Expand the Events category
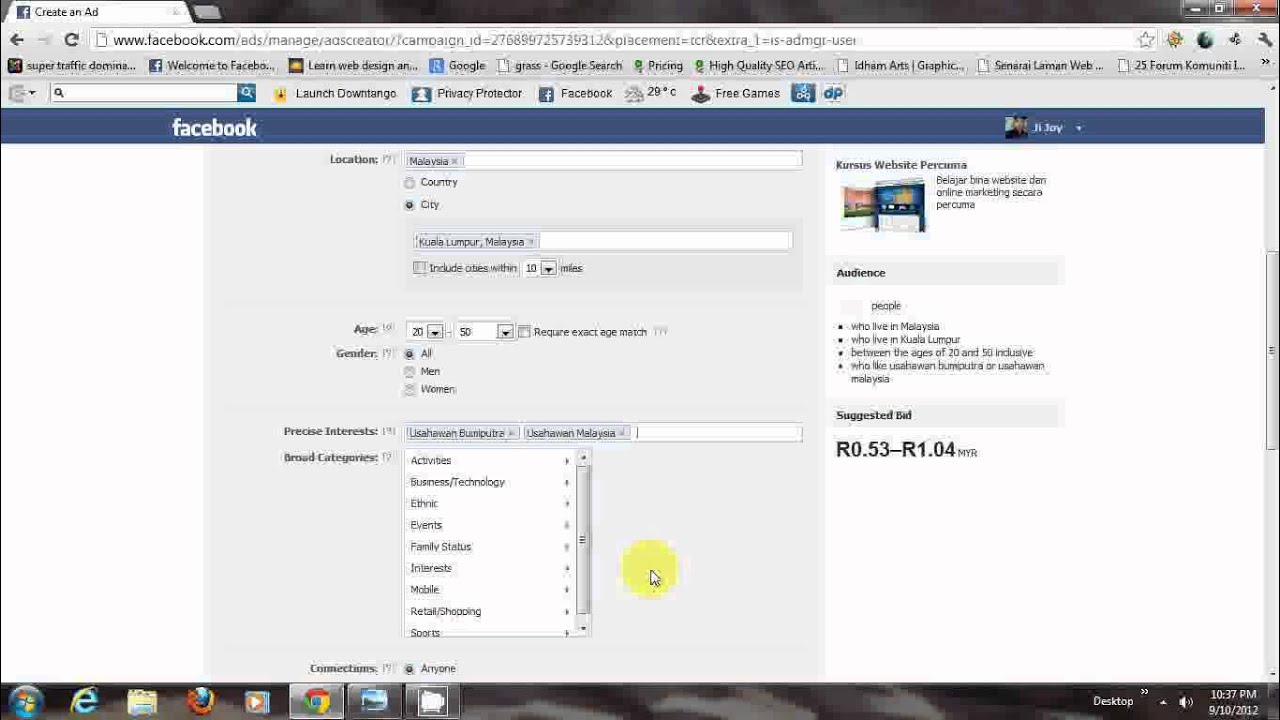The width and height of the screenshot is (1280, 720). (490, 525)
